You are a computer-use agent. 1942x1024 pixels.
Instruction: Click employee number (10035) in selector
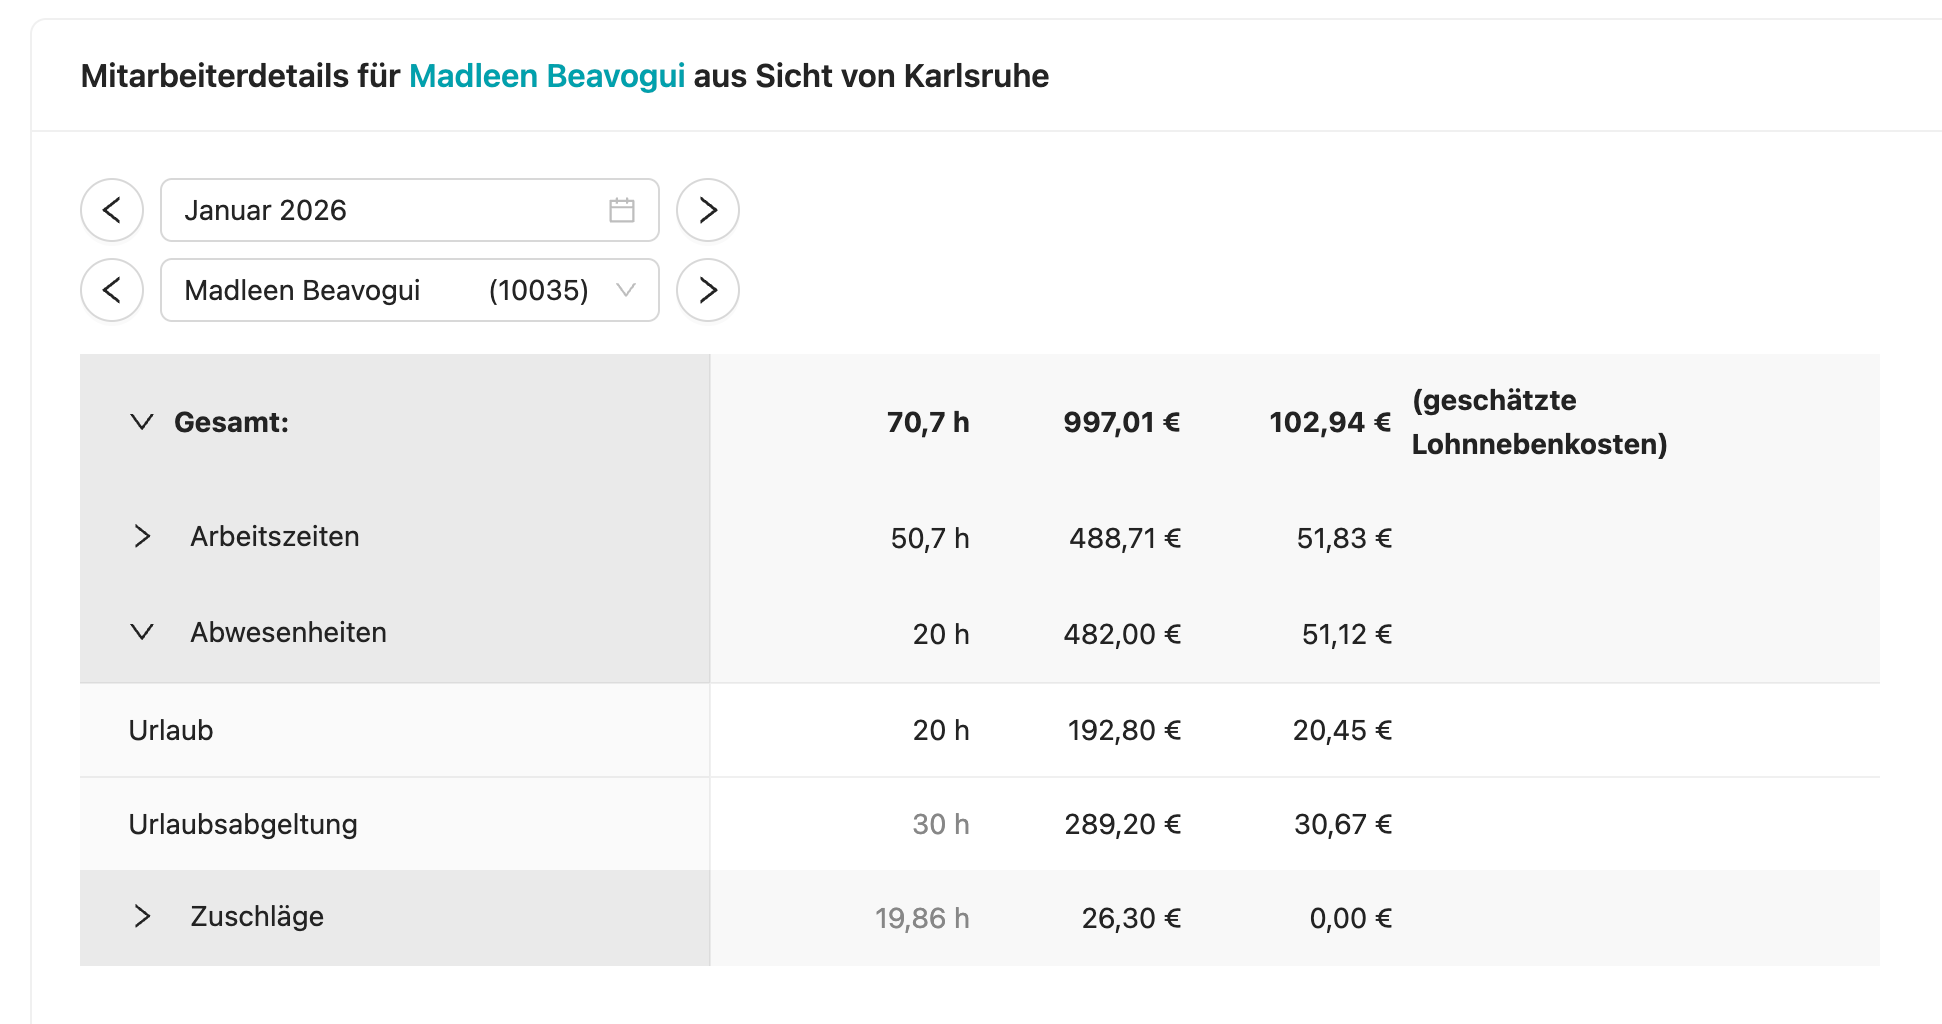click(538, 290)
